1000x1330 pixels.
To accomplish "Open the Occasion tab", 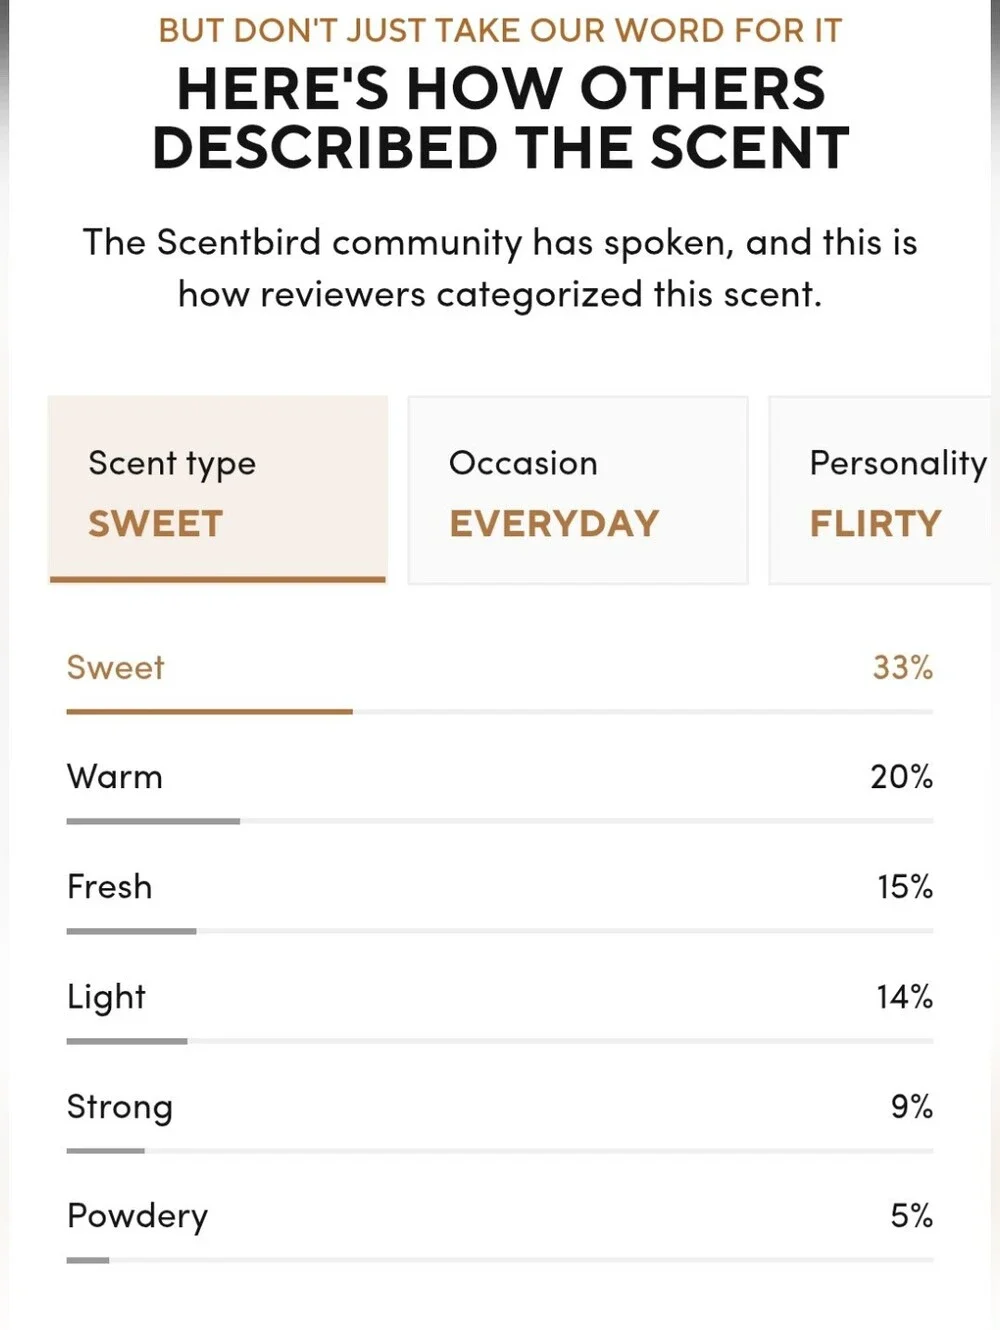I will [578, 490].
